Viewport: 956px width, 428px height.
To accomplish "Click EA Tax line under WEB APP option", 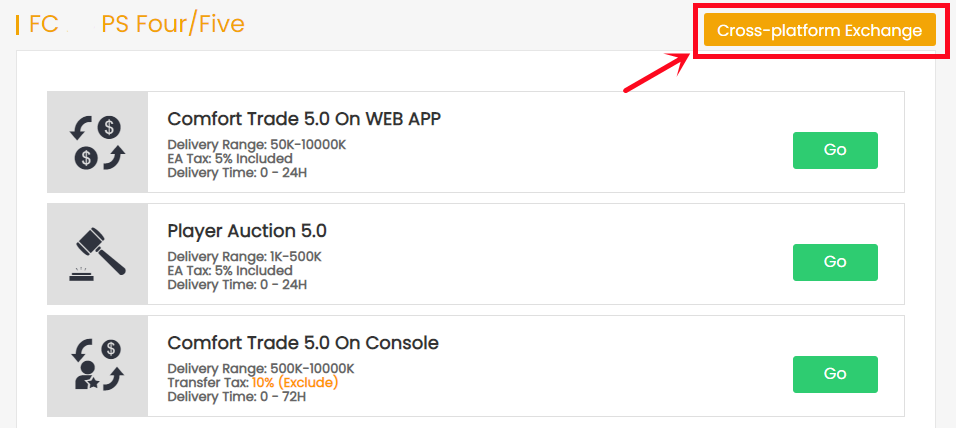I will pos(230,158).
